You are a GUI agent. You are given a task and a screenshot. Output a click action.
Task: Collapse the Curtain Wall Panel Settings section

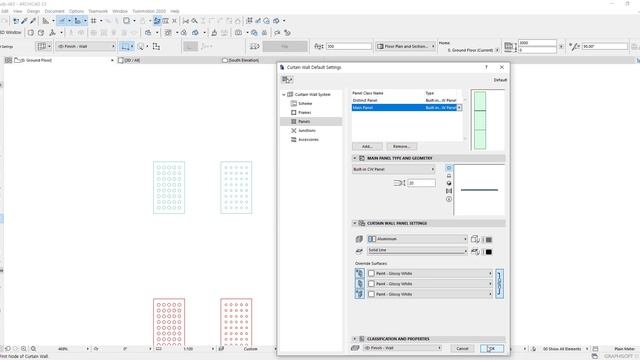355,223
